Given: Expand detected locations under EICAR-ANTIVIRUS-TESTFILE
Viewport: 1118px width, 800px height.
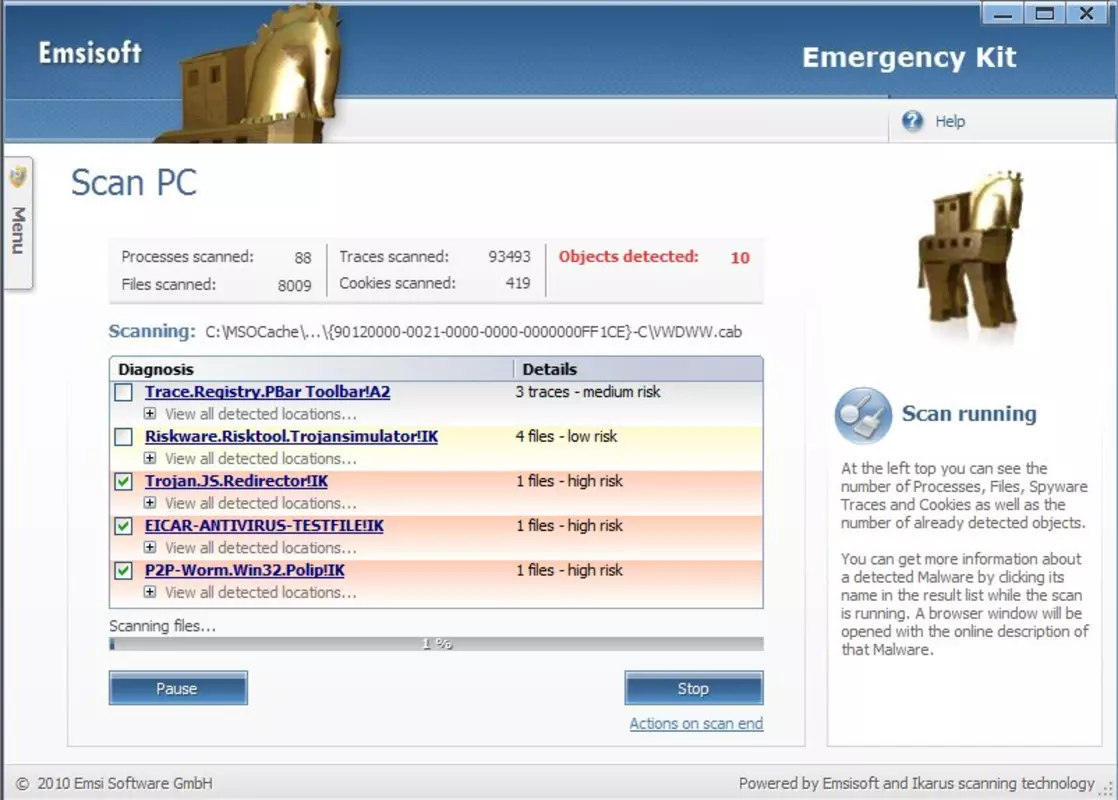Looking at the screenshot, I should click(150, 548).
